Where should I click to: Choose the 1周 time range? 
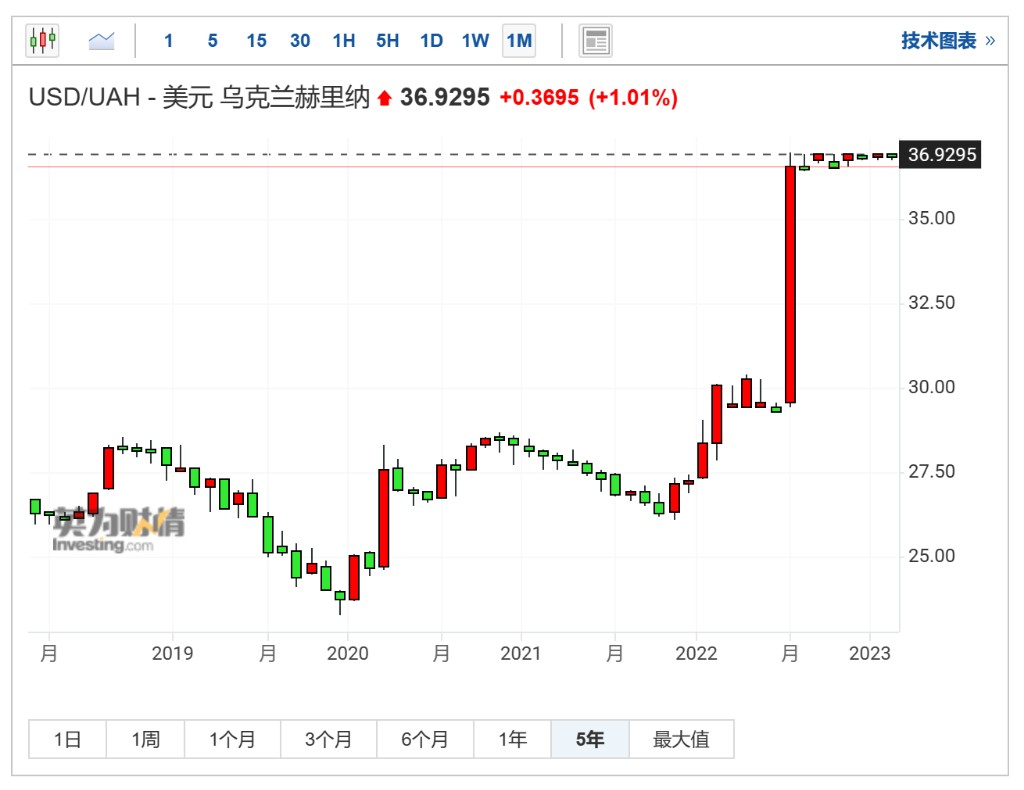click(146, 739)
